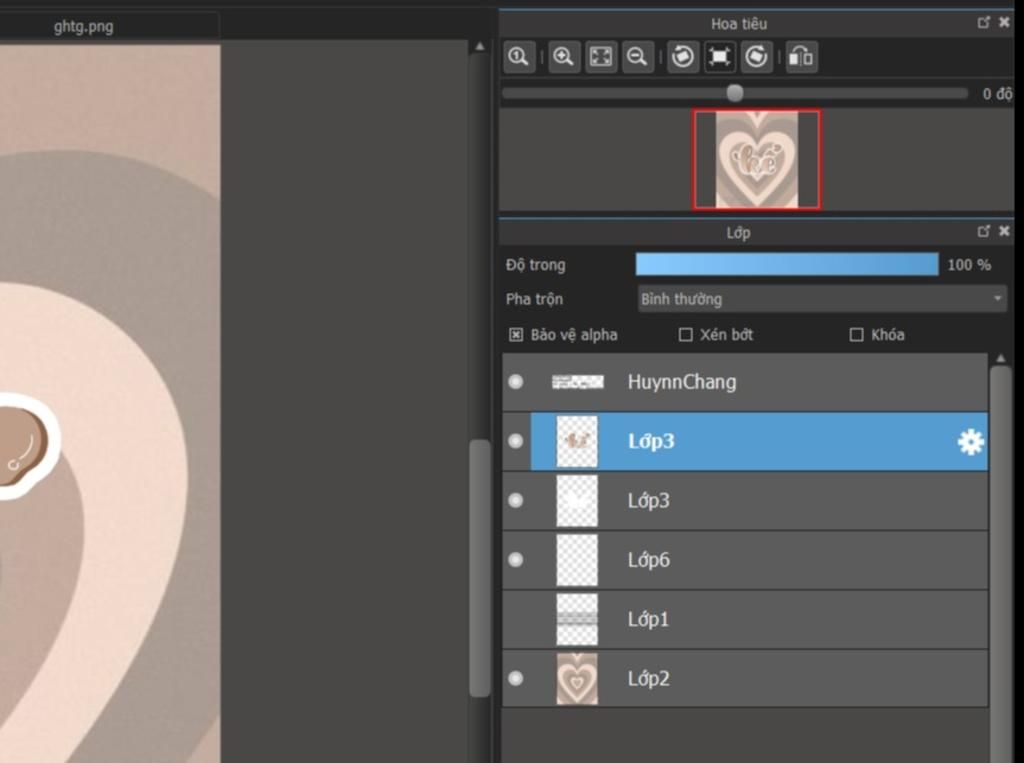This screenshot has height=763, width=1024.
Task: Undock the Lớp panel
Action: tap(984, 231)
